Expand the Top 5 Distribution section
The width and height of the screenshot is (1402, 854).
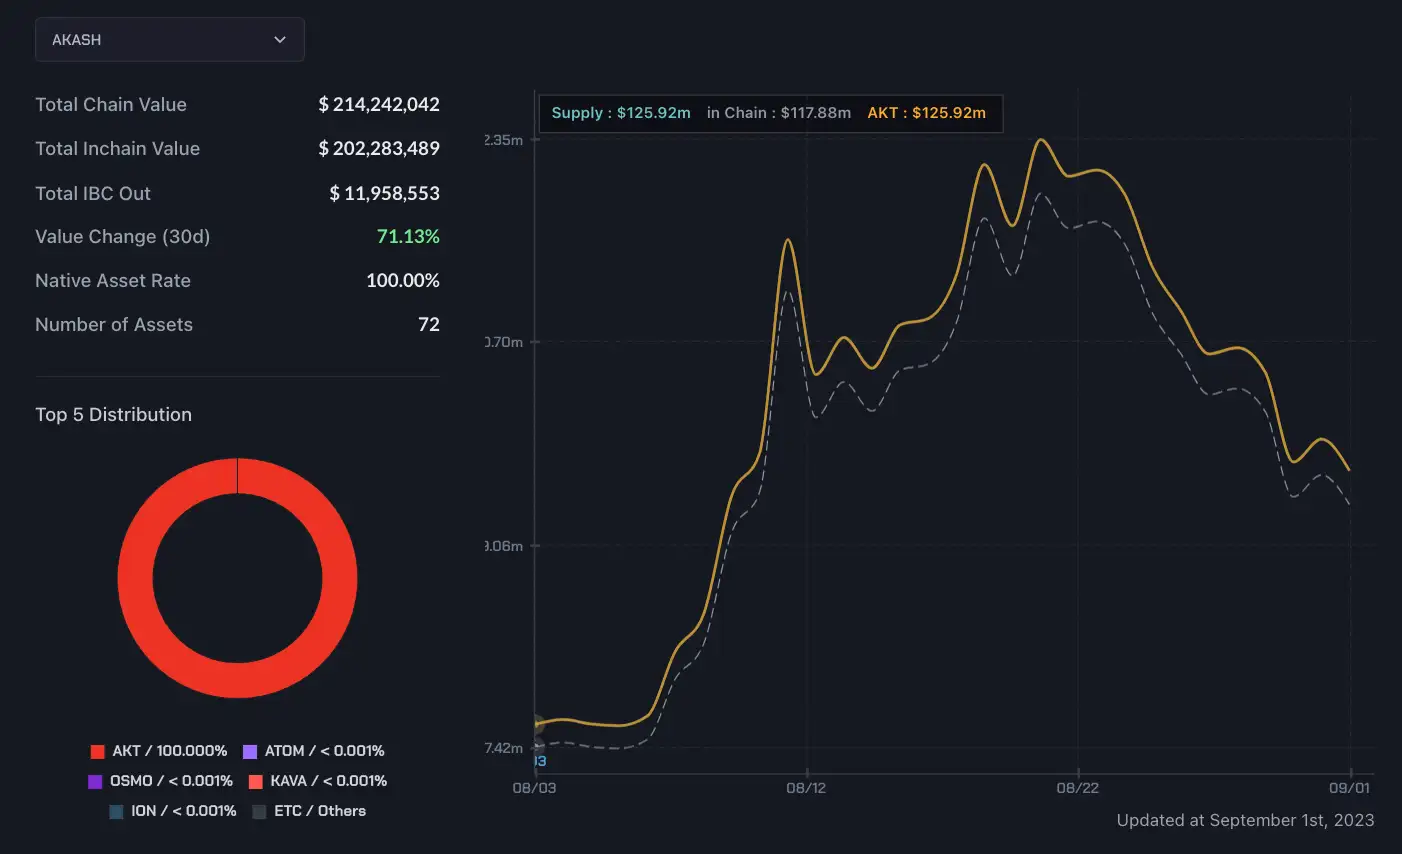[x=113, y=414]
